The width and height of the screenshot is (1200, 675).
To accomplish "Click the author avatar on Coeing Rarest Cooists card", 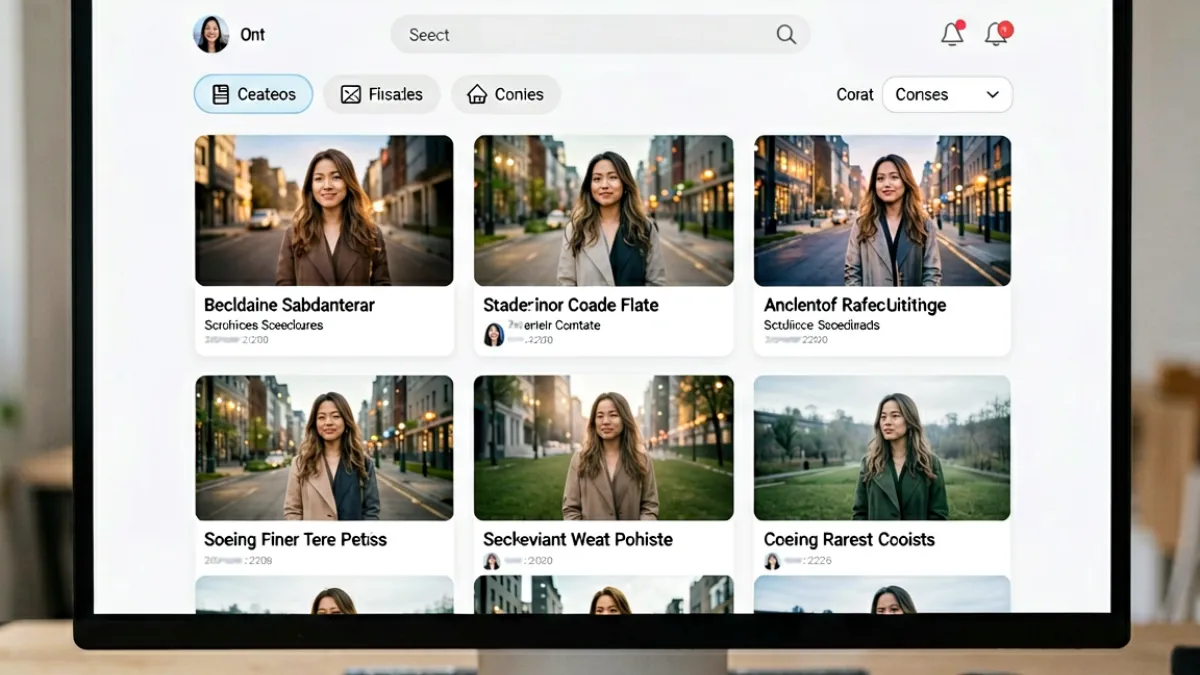I will click(x=772, y=561).
